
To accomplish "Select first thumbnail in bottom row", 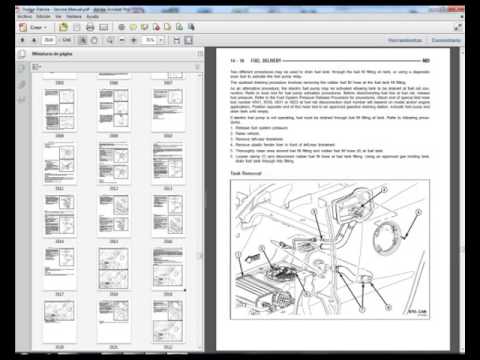I will click(x=59, y=321).
